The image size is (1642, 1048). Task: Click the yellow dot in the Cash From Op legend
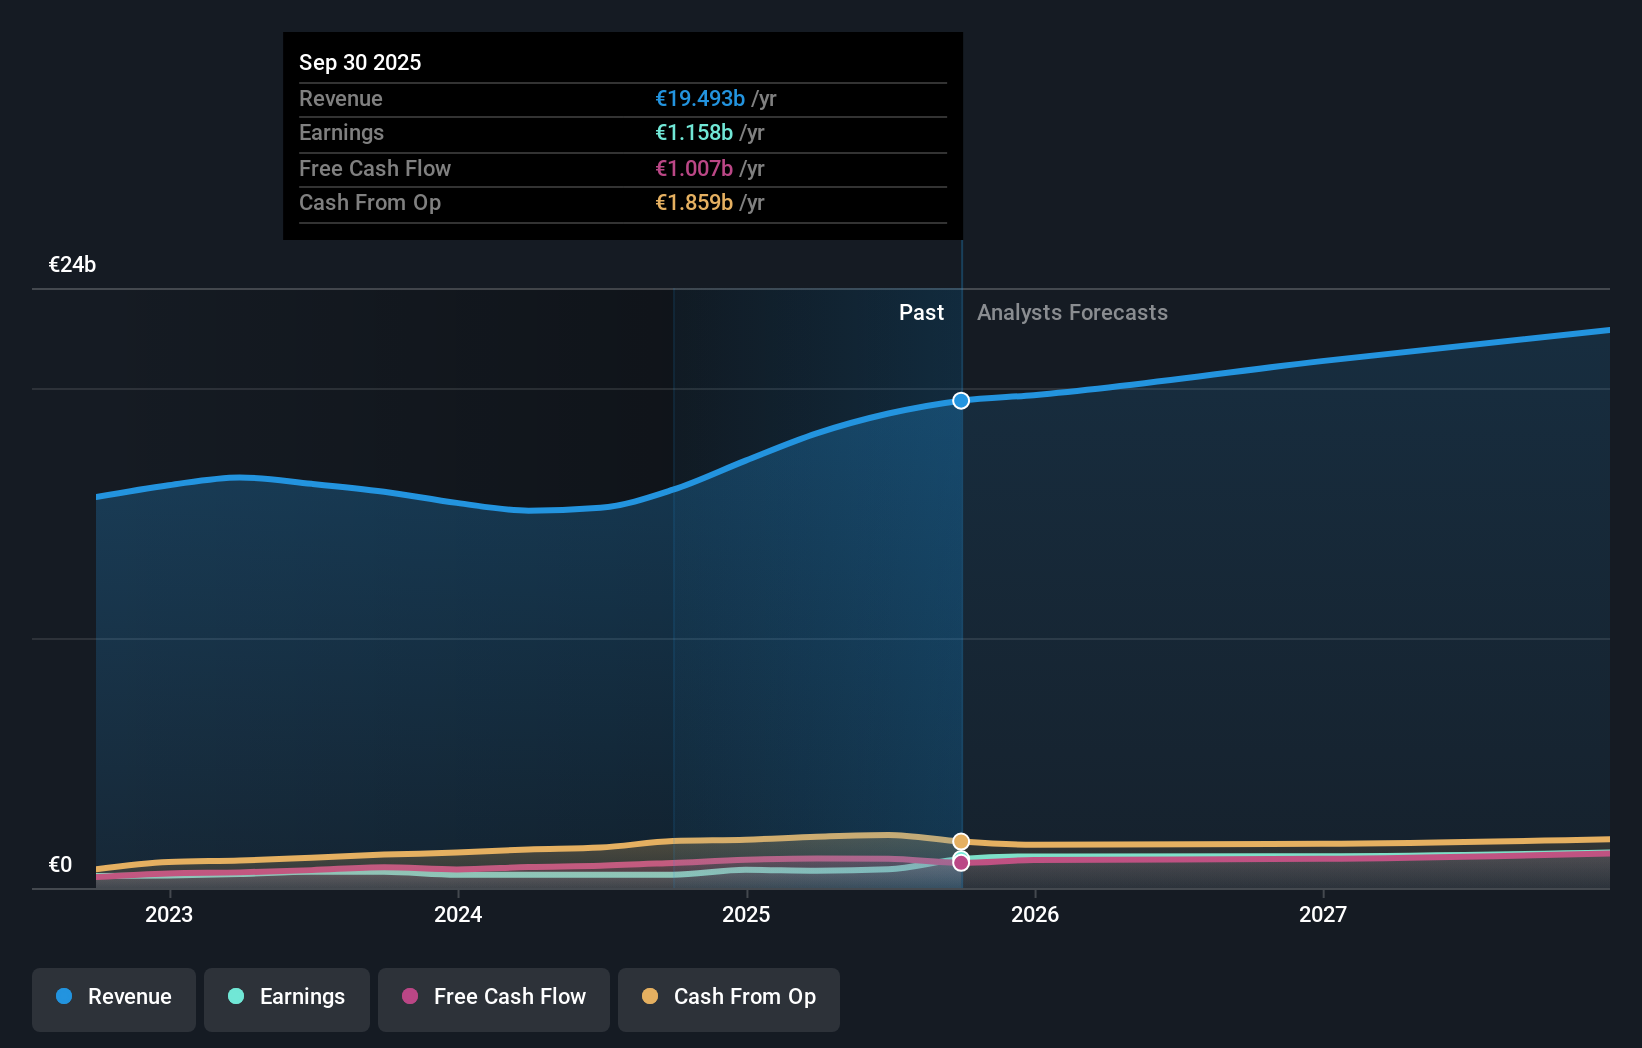pyautogui.click(x=650, y=996)
